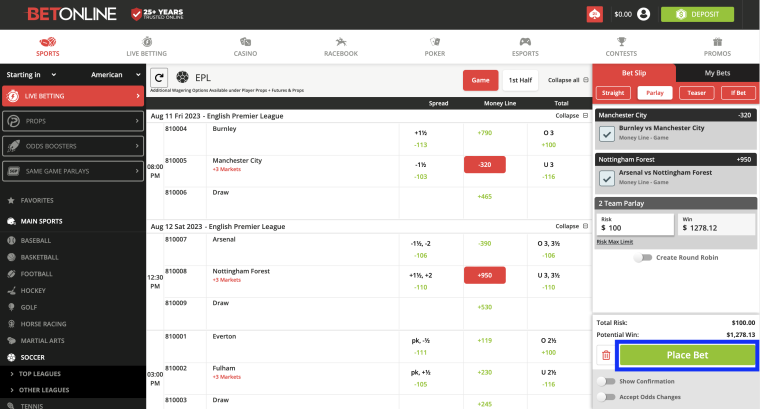
Task: Choose the Teaser bet type tab
Action: tap(697, 93)
